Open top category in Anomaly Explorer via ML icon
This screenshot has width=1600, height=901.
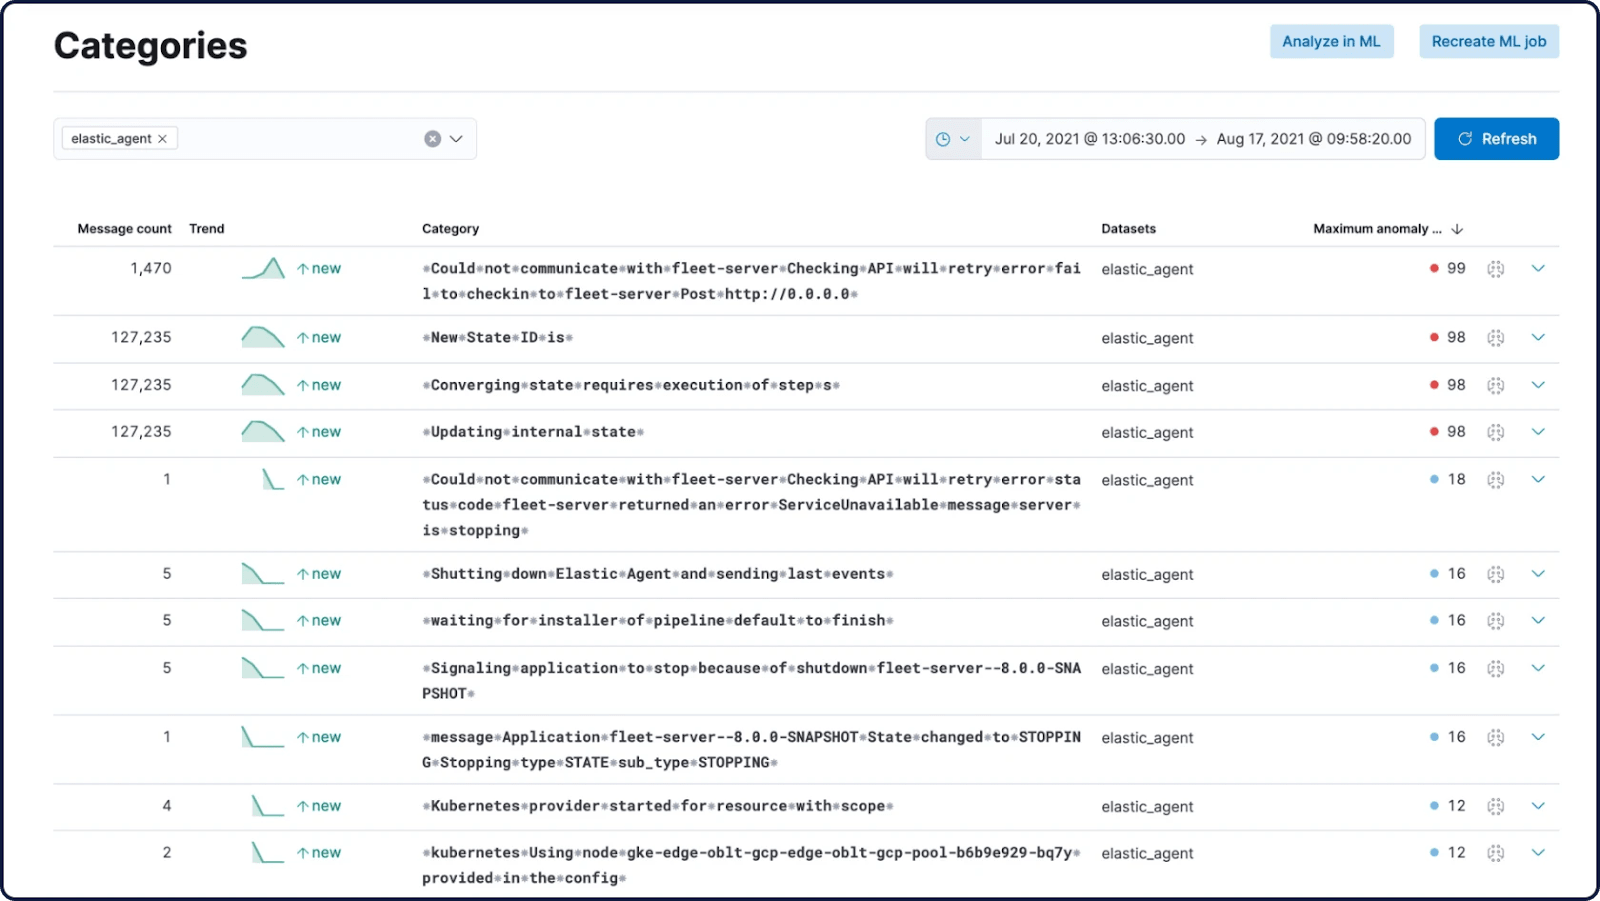point(1495,268)
